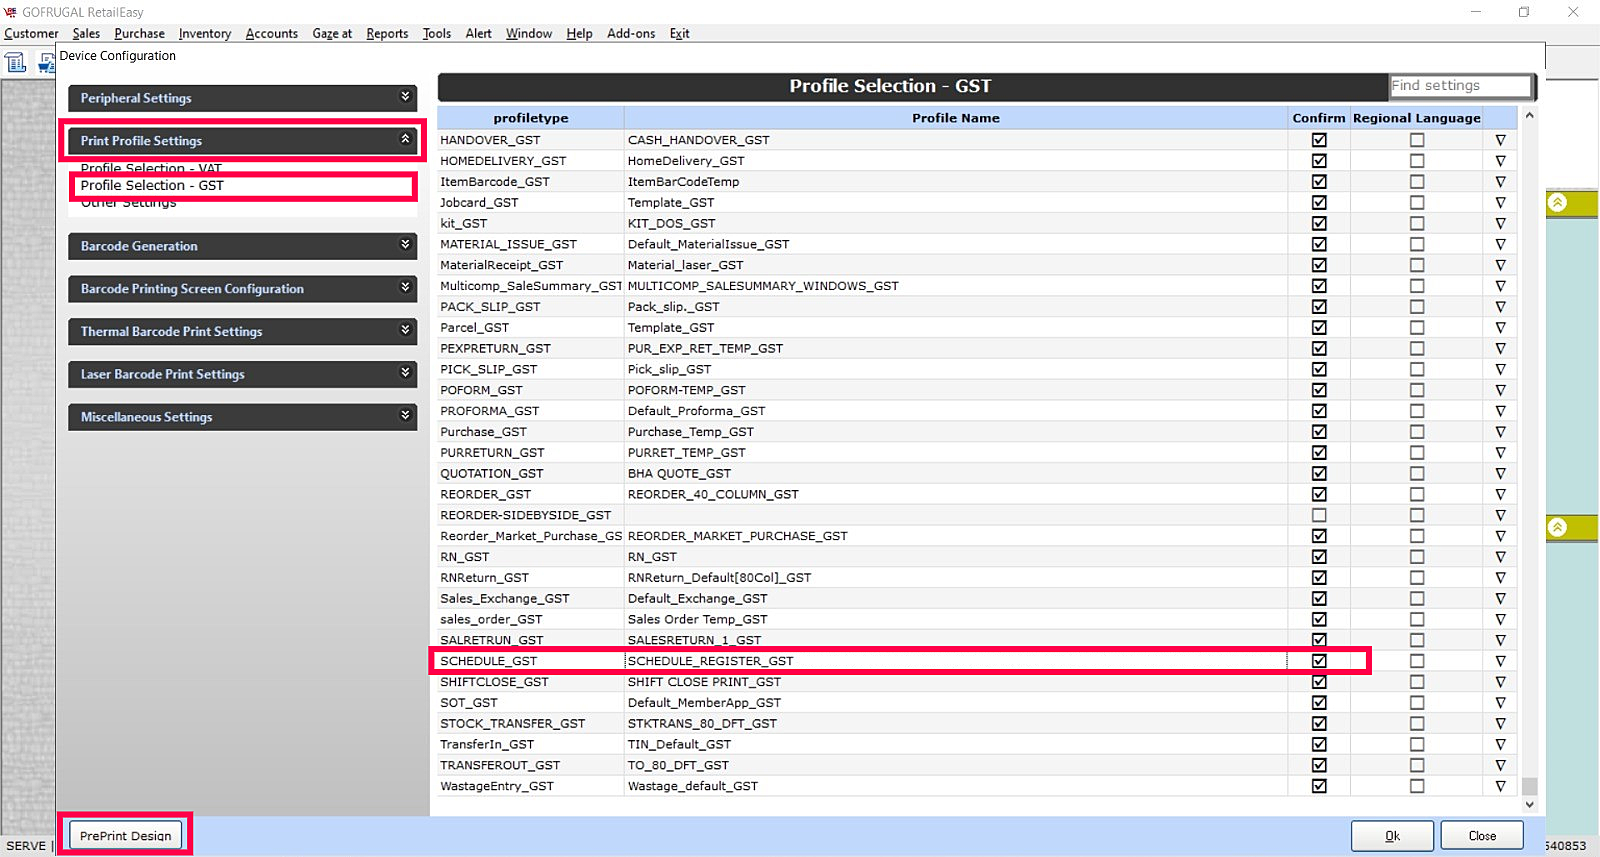Viewport: 1600px width, 857px height.
Task: Expand the Miscellaneous Settings section
Action: [243, 417]
